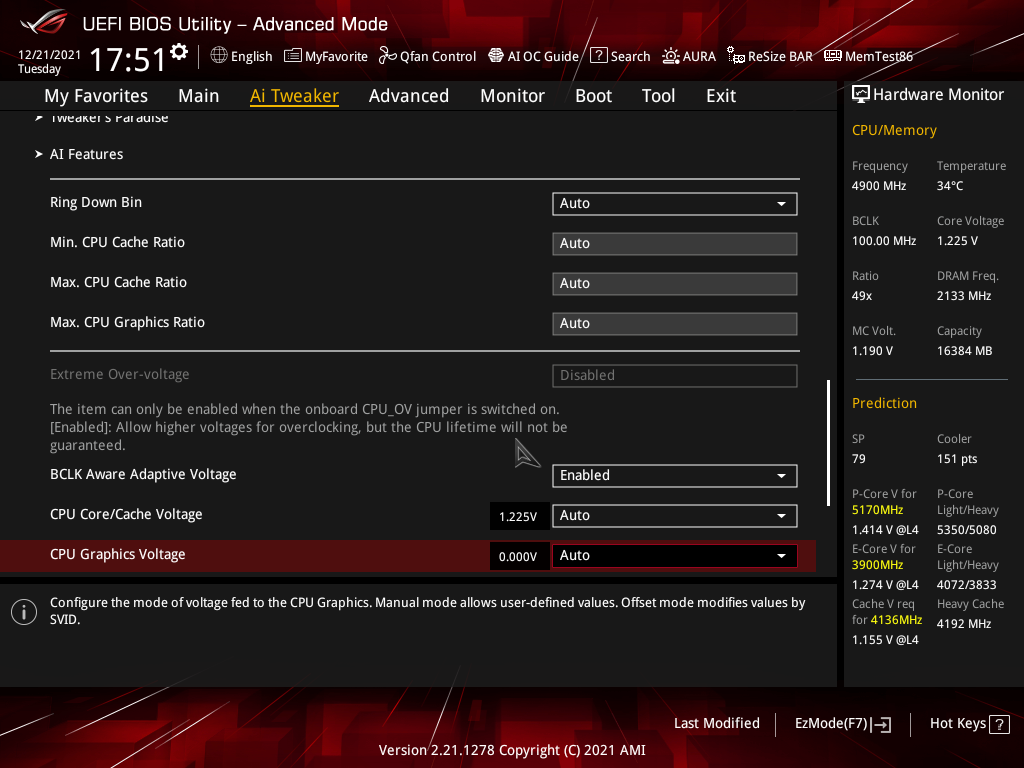The width and height of the screenshot is (1024, 768).
Task: Open the Monitor tab
Action: point(513,96)
